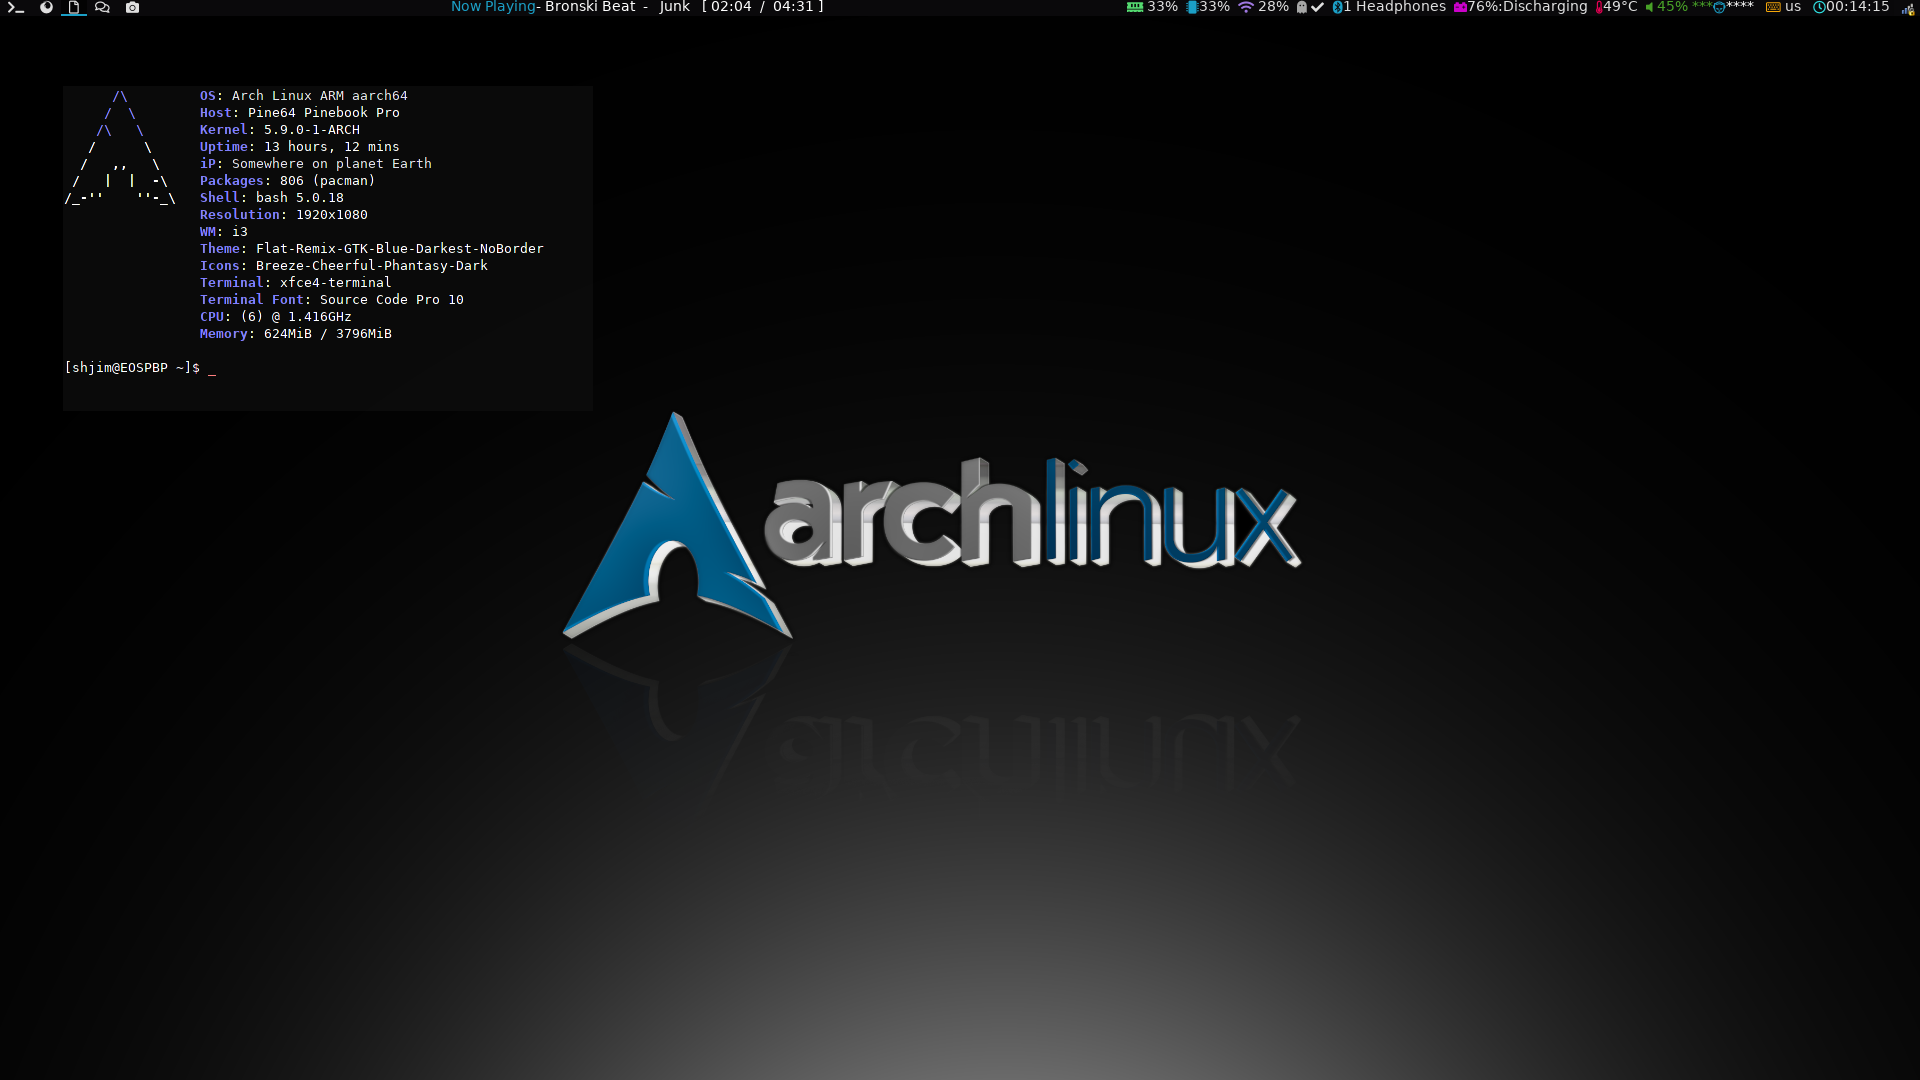Click the 'WM: i3' line
Screen dimensions: 1920x1080
224,232
